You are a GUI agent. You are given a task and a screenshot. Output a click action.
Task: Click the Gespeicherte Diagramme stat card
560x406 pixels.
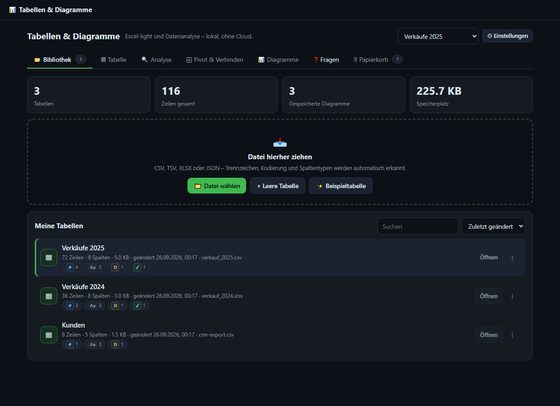pyautogui.click(x=344, y=95)
